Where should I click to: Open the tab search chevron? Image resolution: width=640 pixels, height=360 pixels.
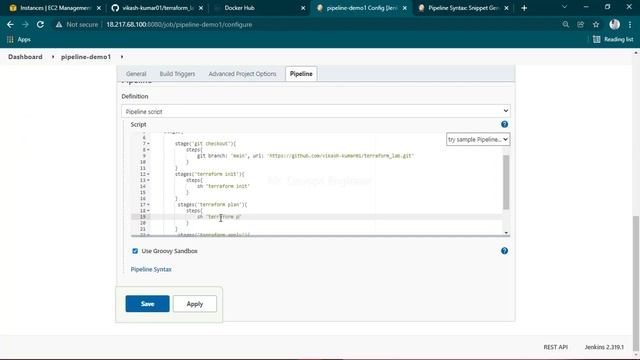coord(564,7)
